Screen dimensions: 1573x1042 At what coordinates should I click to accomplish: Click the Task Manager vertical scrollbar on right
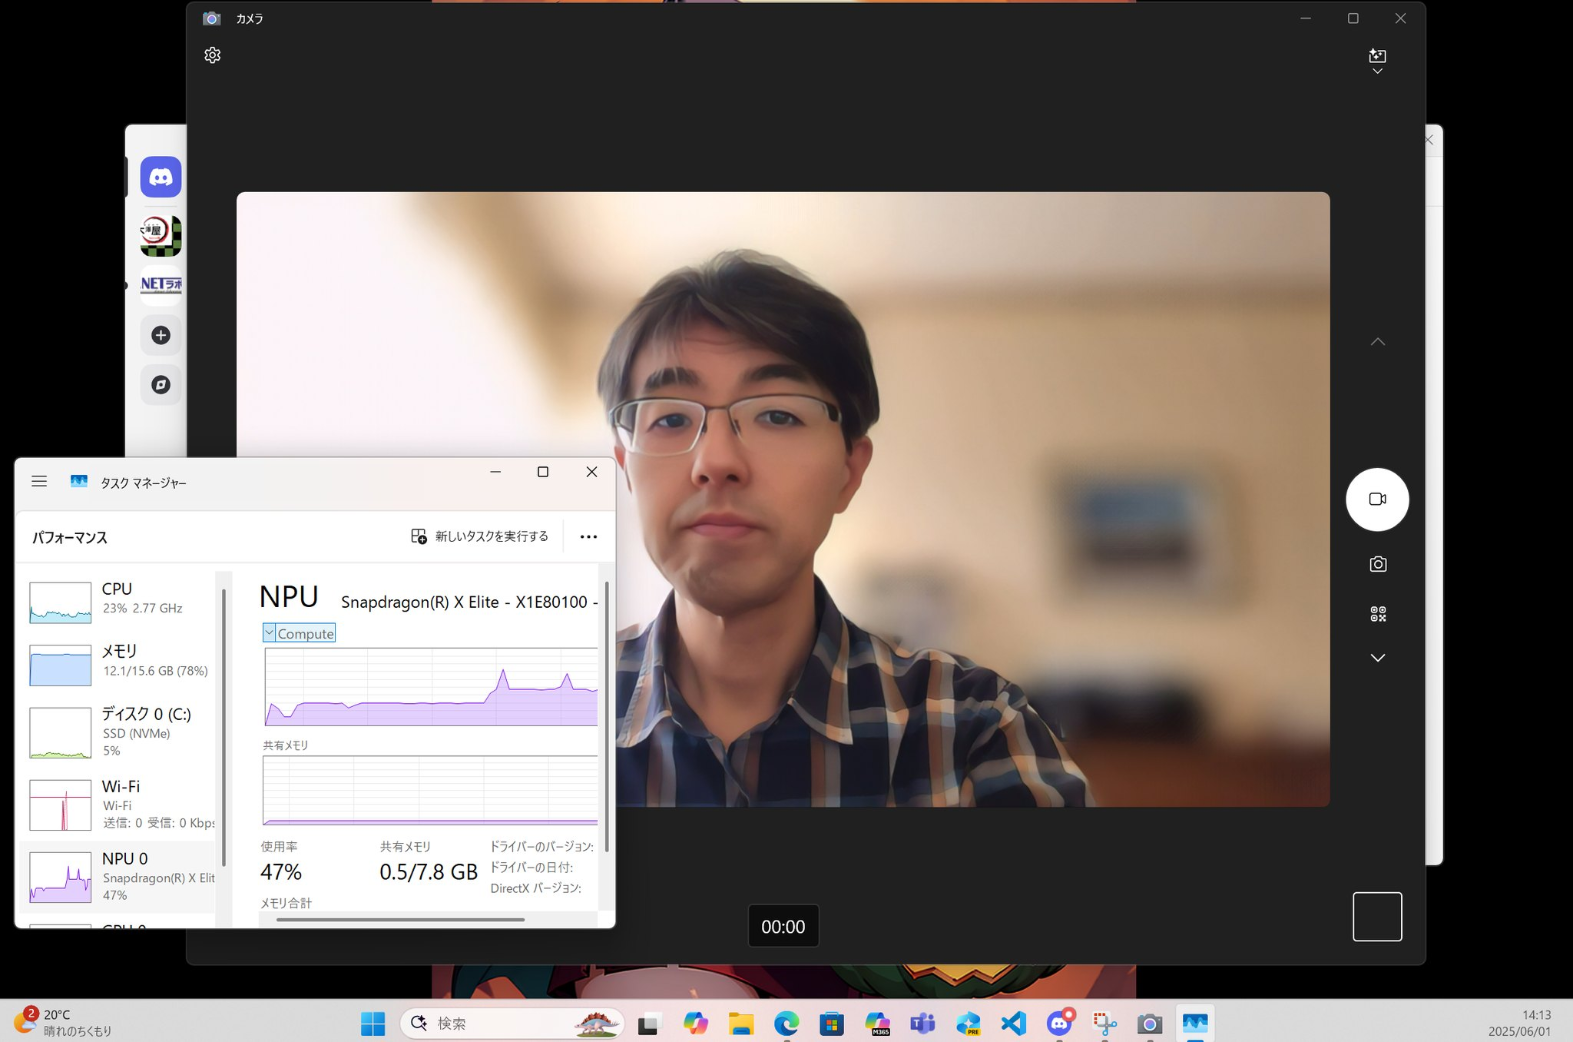tap(606, 716)
